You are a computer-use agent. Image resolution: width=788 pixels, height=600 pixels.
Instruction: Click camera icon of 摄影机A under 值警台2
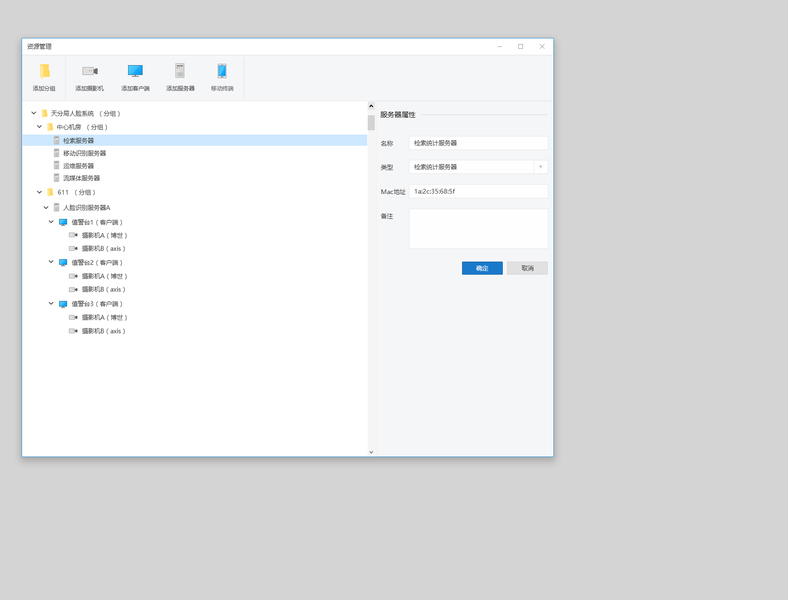point(73,276)
